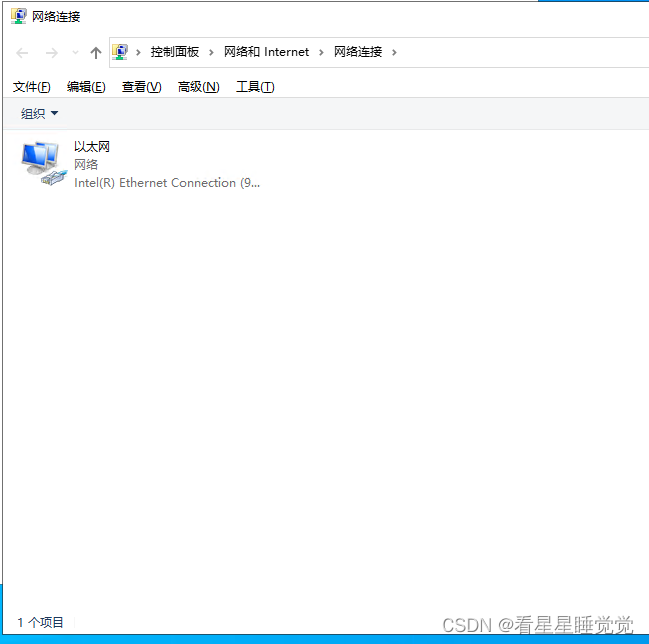Click the 网络连接 breadcrumb segment
Viewport: 649px width, 644px height.
[x=358, y=52]
